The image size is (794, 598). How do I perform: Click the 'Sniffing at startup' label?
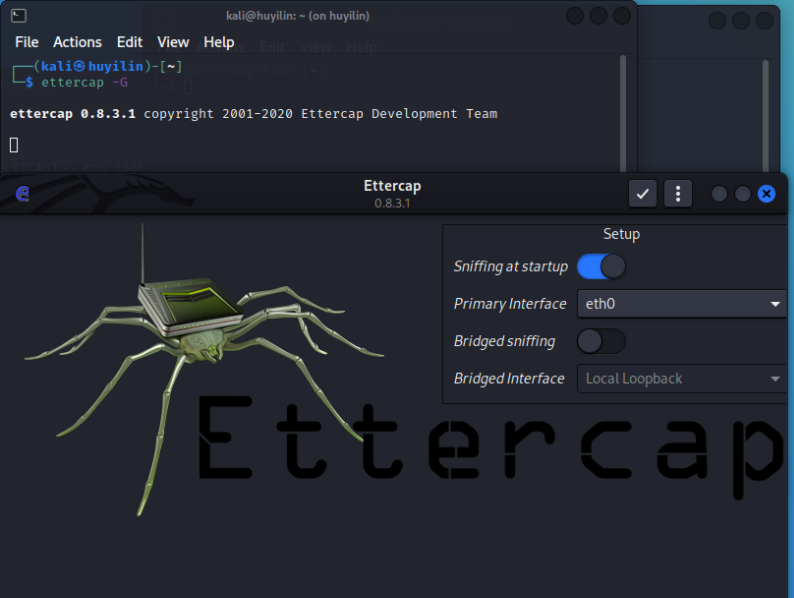[510, 266]
